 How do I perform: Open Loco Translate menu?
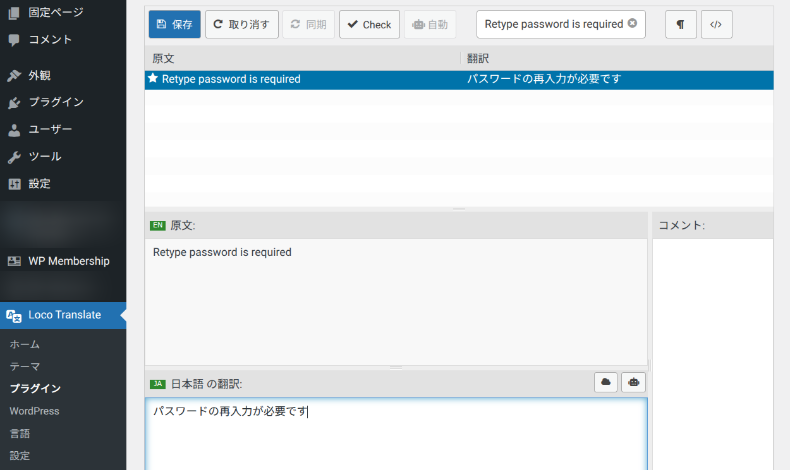(x=63, y=315)
